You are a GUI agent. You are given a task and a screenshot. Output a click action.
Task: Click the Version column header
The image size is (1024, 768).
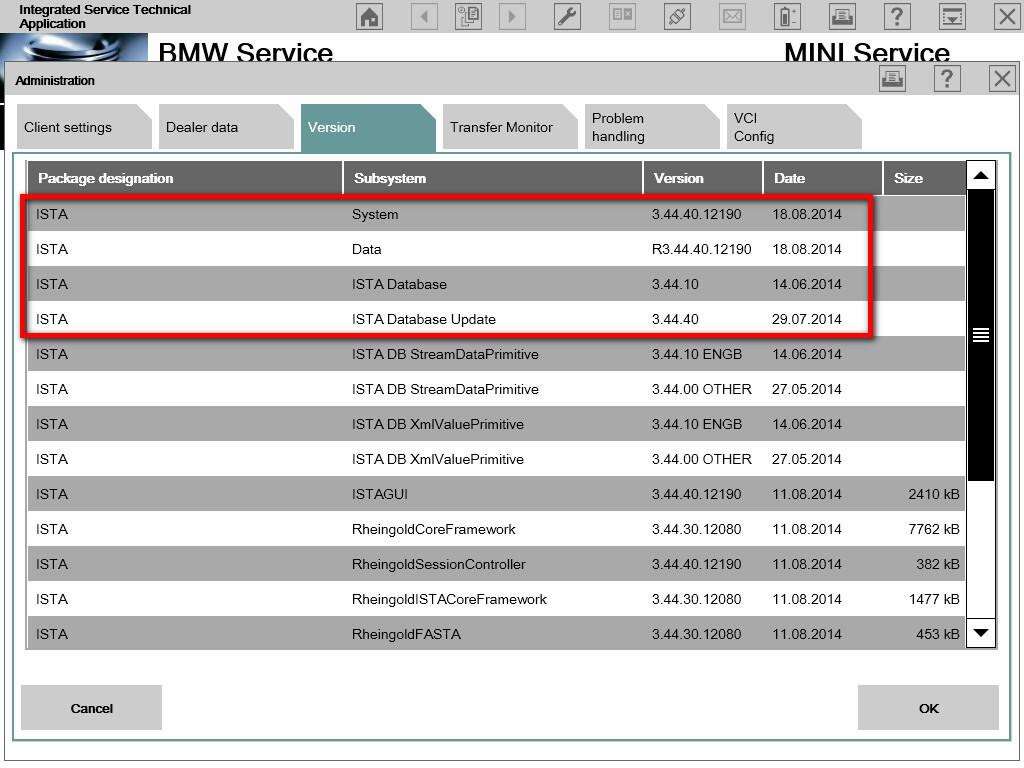(x=703, y=178)
